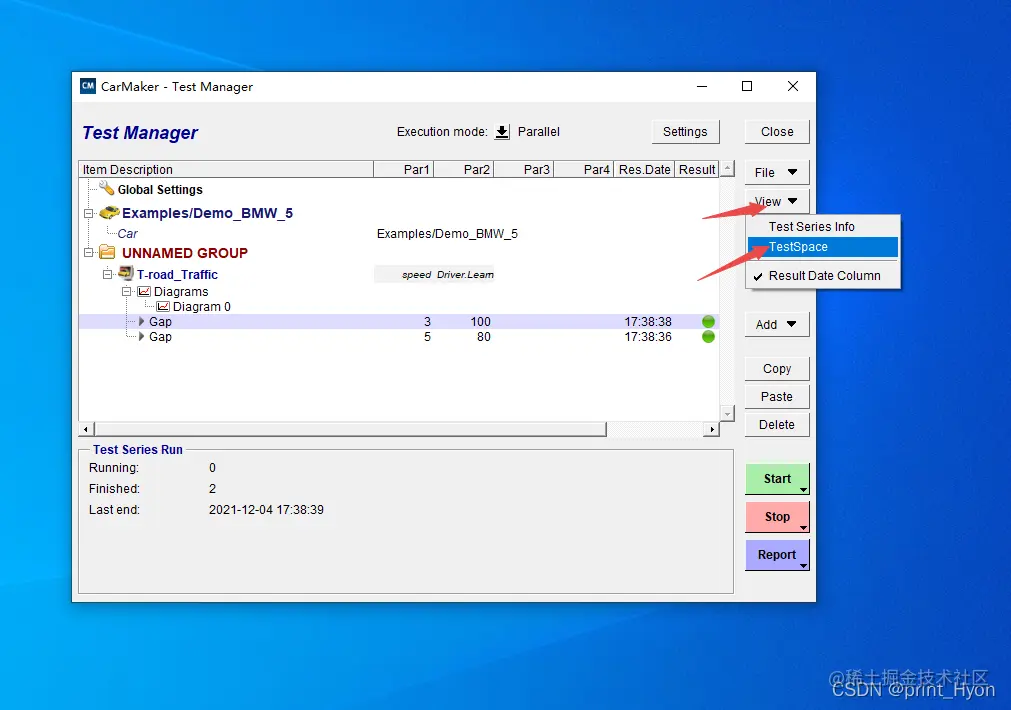
Task: Click the Delete button
Action: click(776, 424)
